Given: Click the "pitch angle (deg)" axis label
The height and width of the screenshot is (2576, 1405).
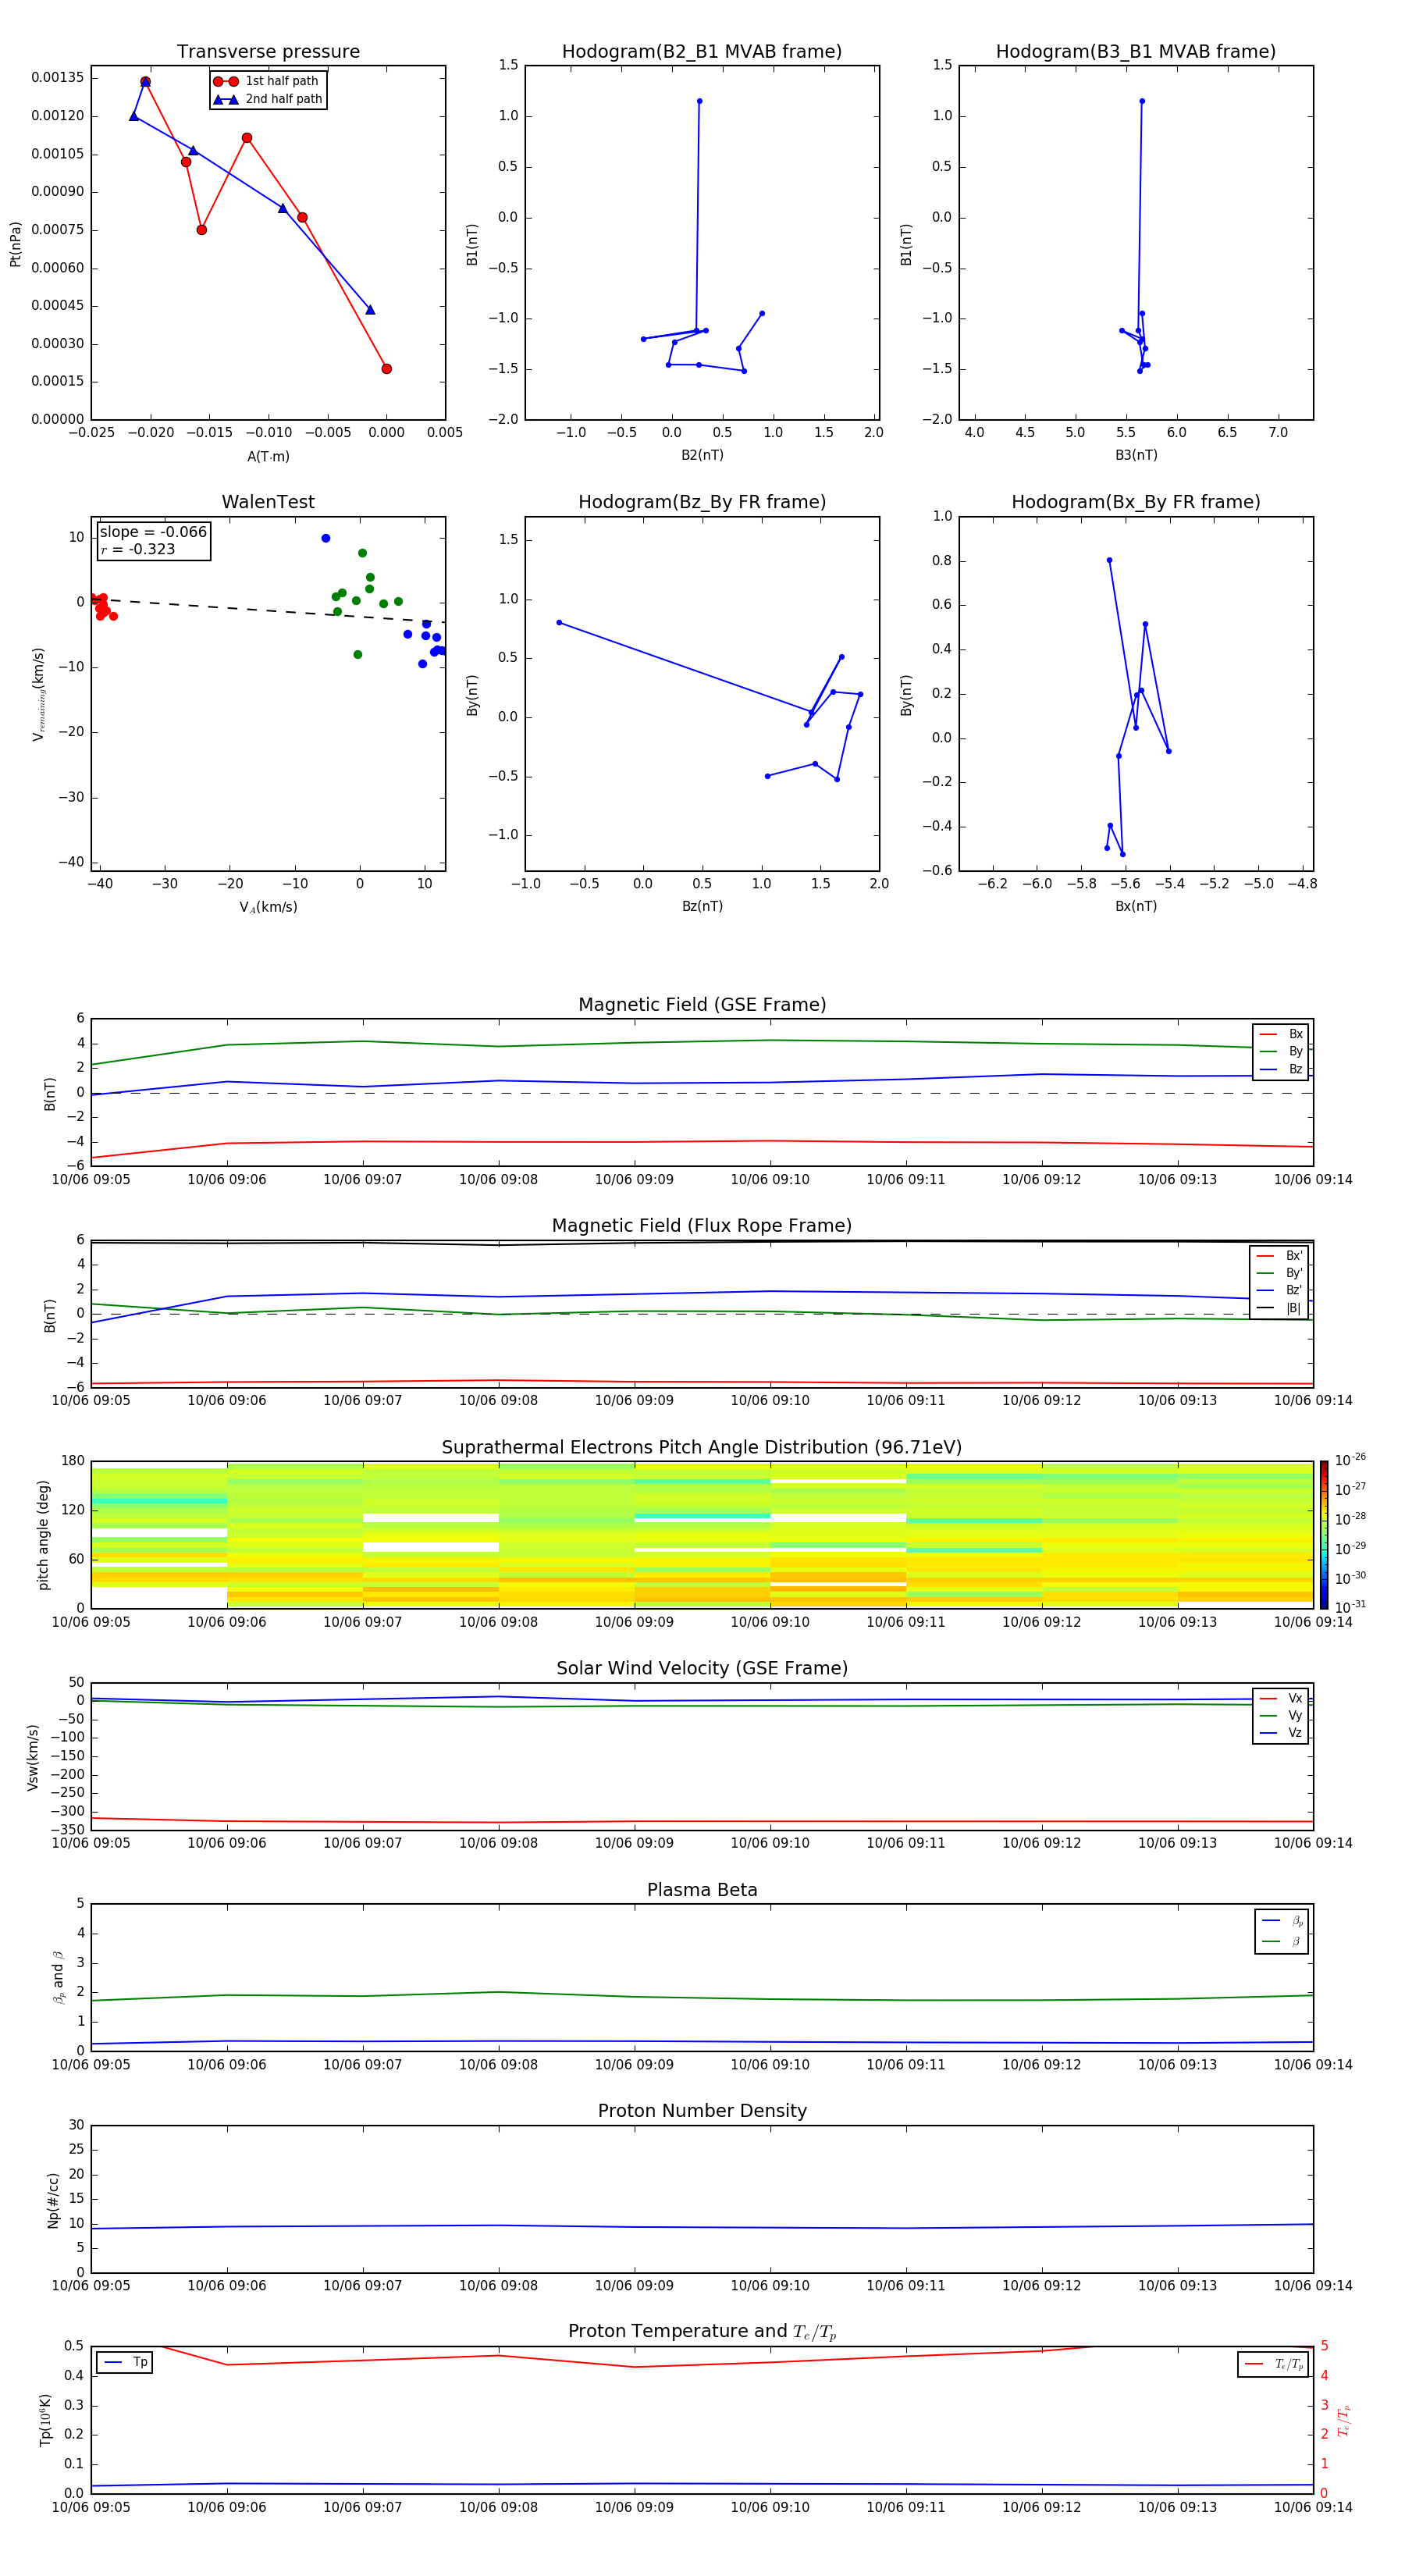Looking at the screenshot, I should pyautogui.click(x=43, y=1534).
